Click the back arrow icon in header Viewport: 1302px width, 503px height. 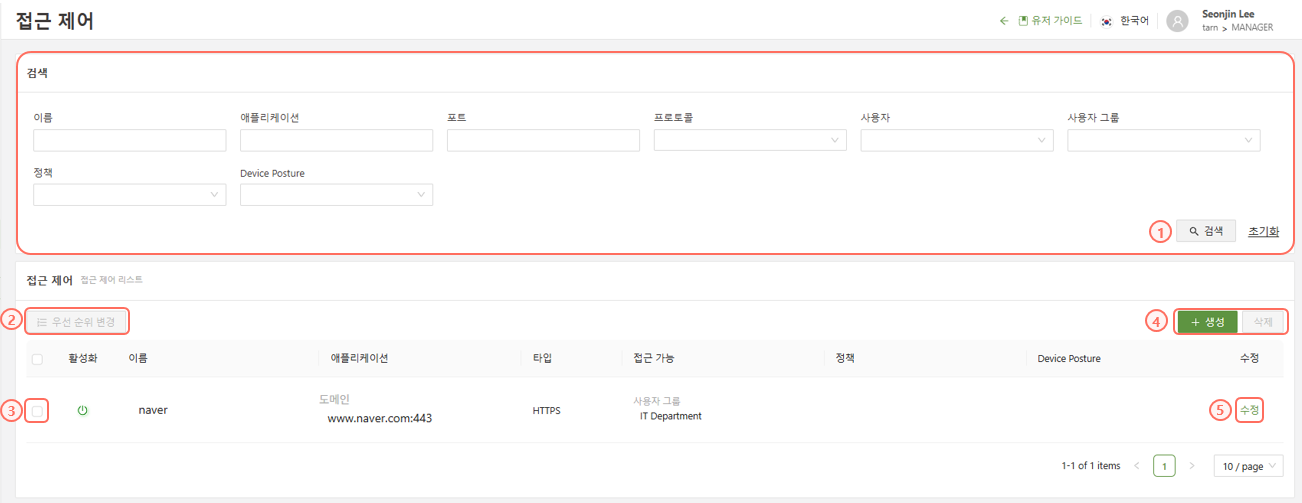1004,21
